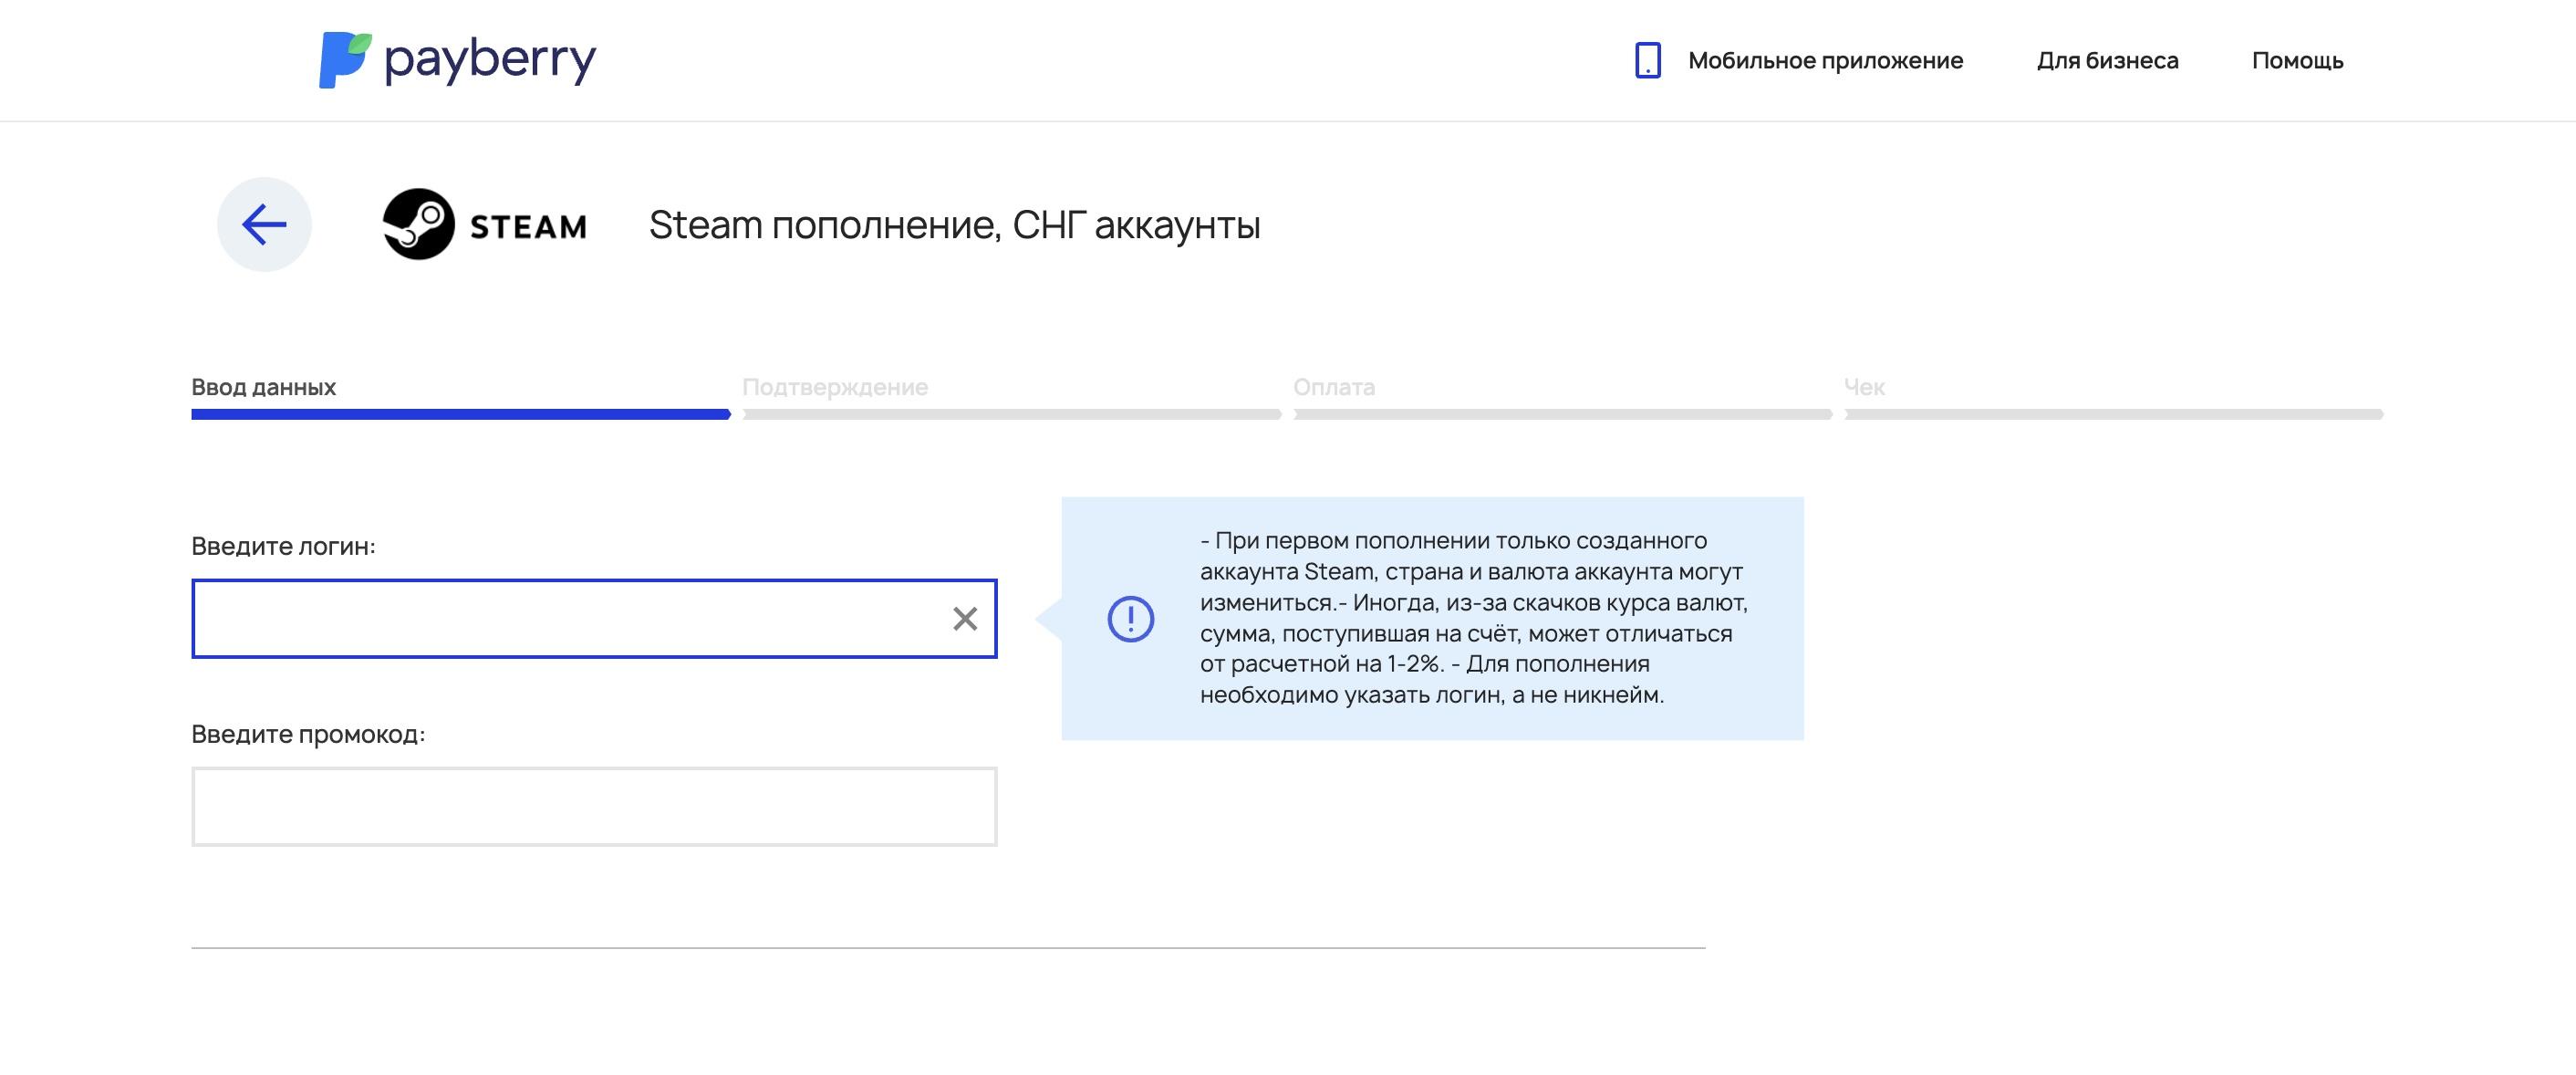Select the Подтверждение step
Screen dimensions: 2576x1075
point(835,387)
